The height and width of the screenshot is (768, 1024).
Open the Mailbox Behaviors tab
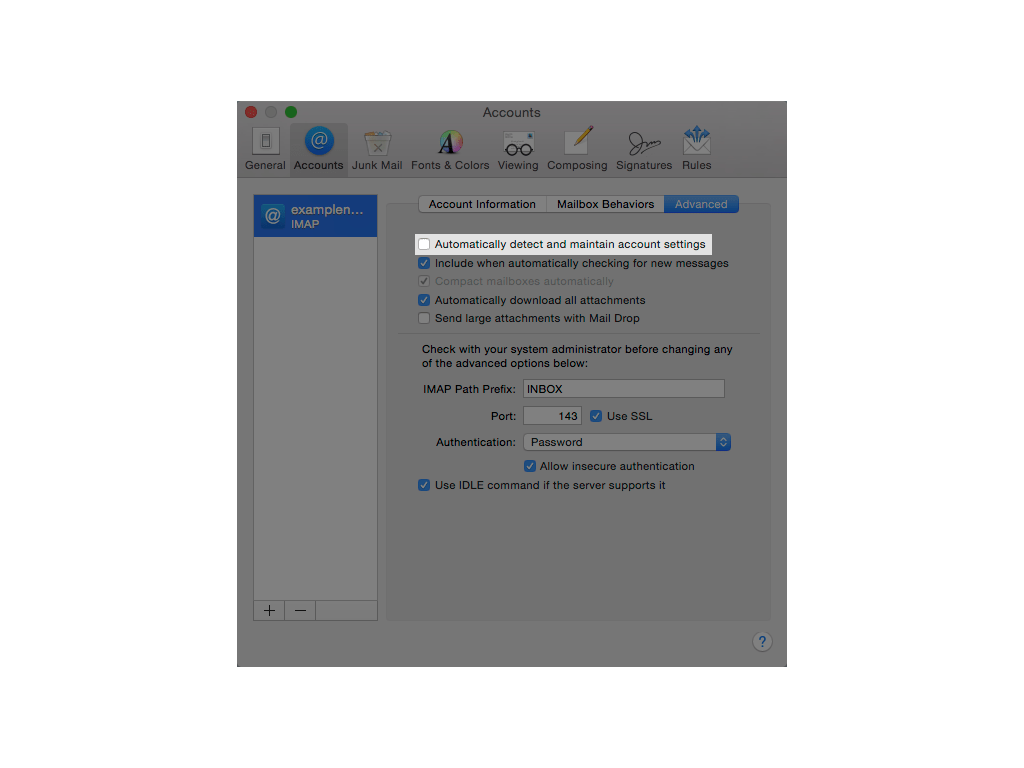click(605, 204)
